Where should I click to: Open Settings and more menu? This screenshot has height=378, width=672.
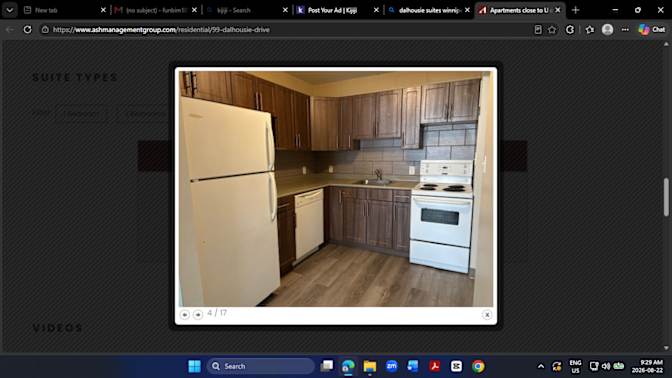click(x=625, y=30)
